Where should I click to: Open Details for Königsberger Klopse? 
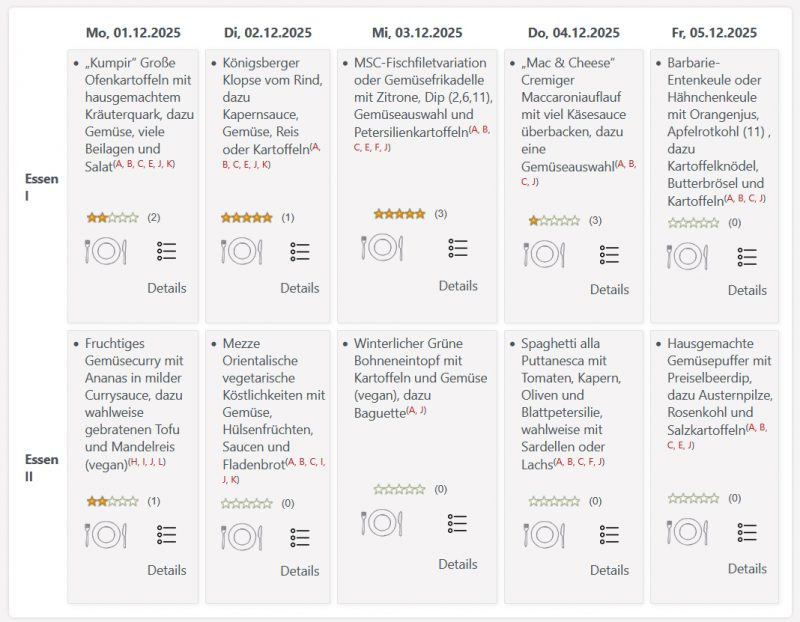pyautogui.click(x=300, y=288)
